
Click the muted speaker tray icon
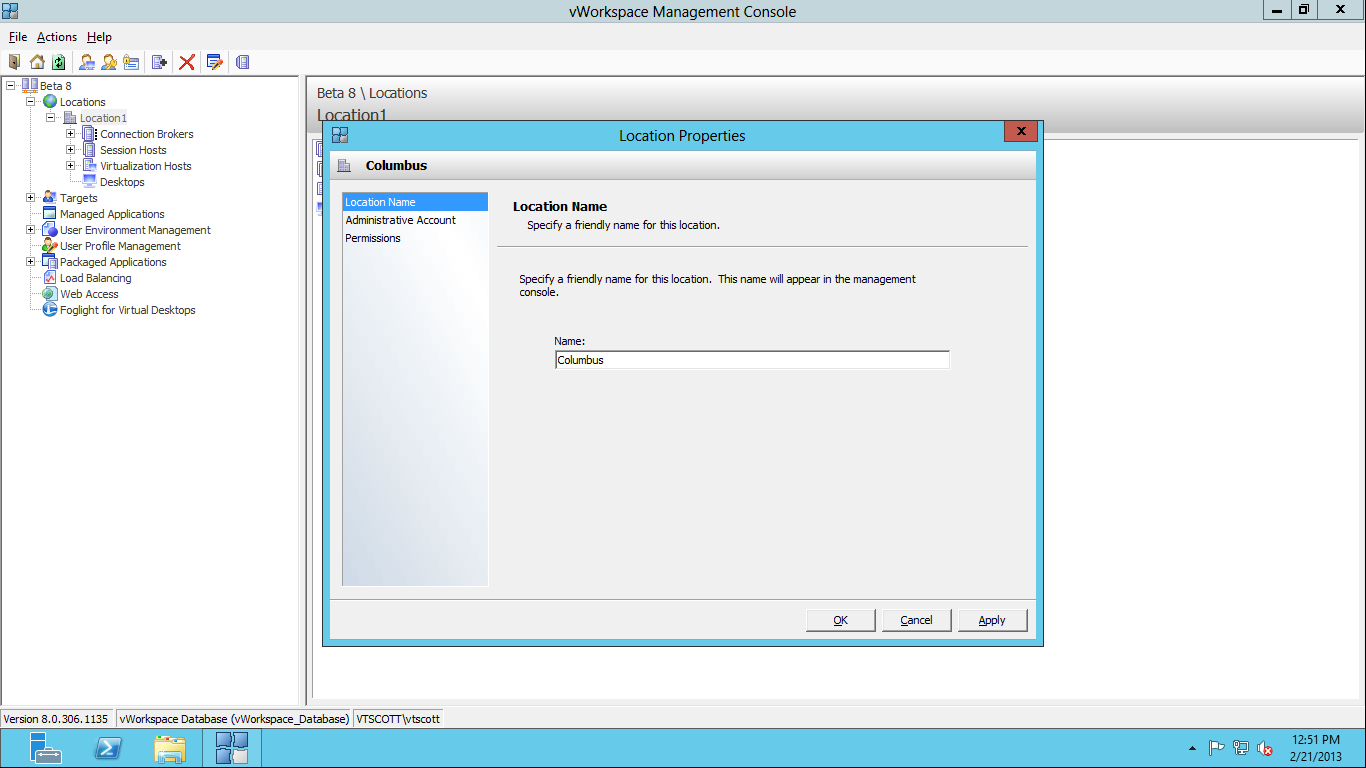(x=1265, y=748)
